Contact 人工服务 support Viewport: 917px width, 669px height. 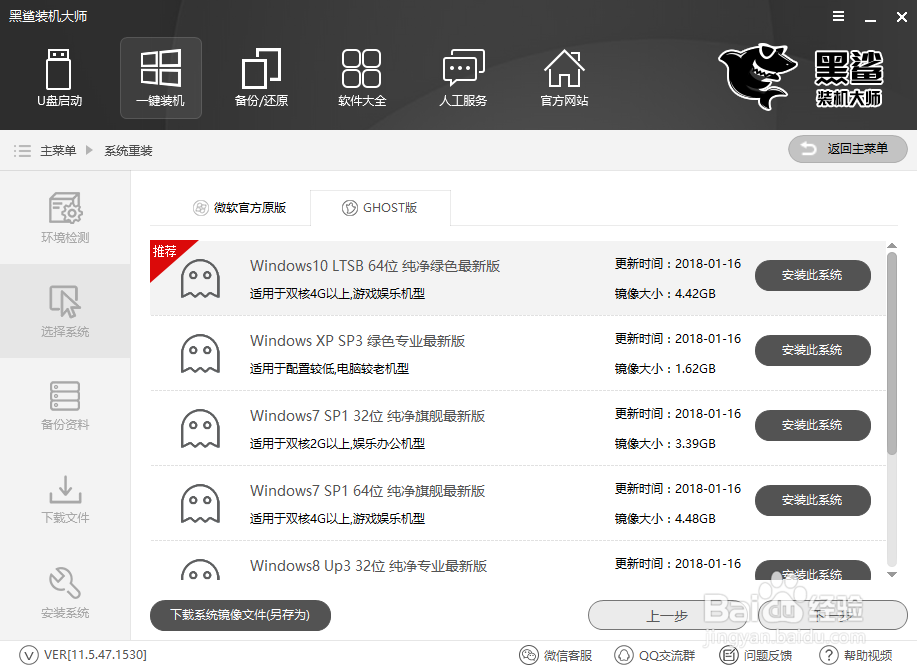(x=462, y=78)
